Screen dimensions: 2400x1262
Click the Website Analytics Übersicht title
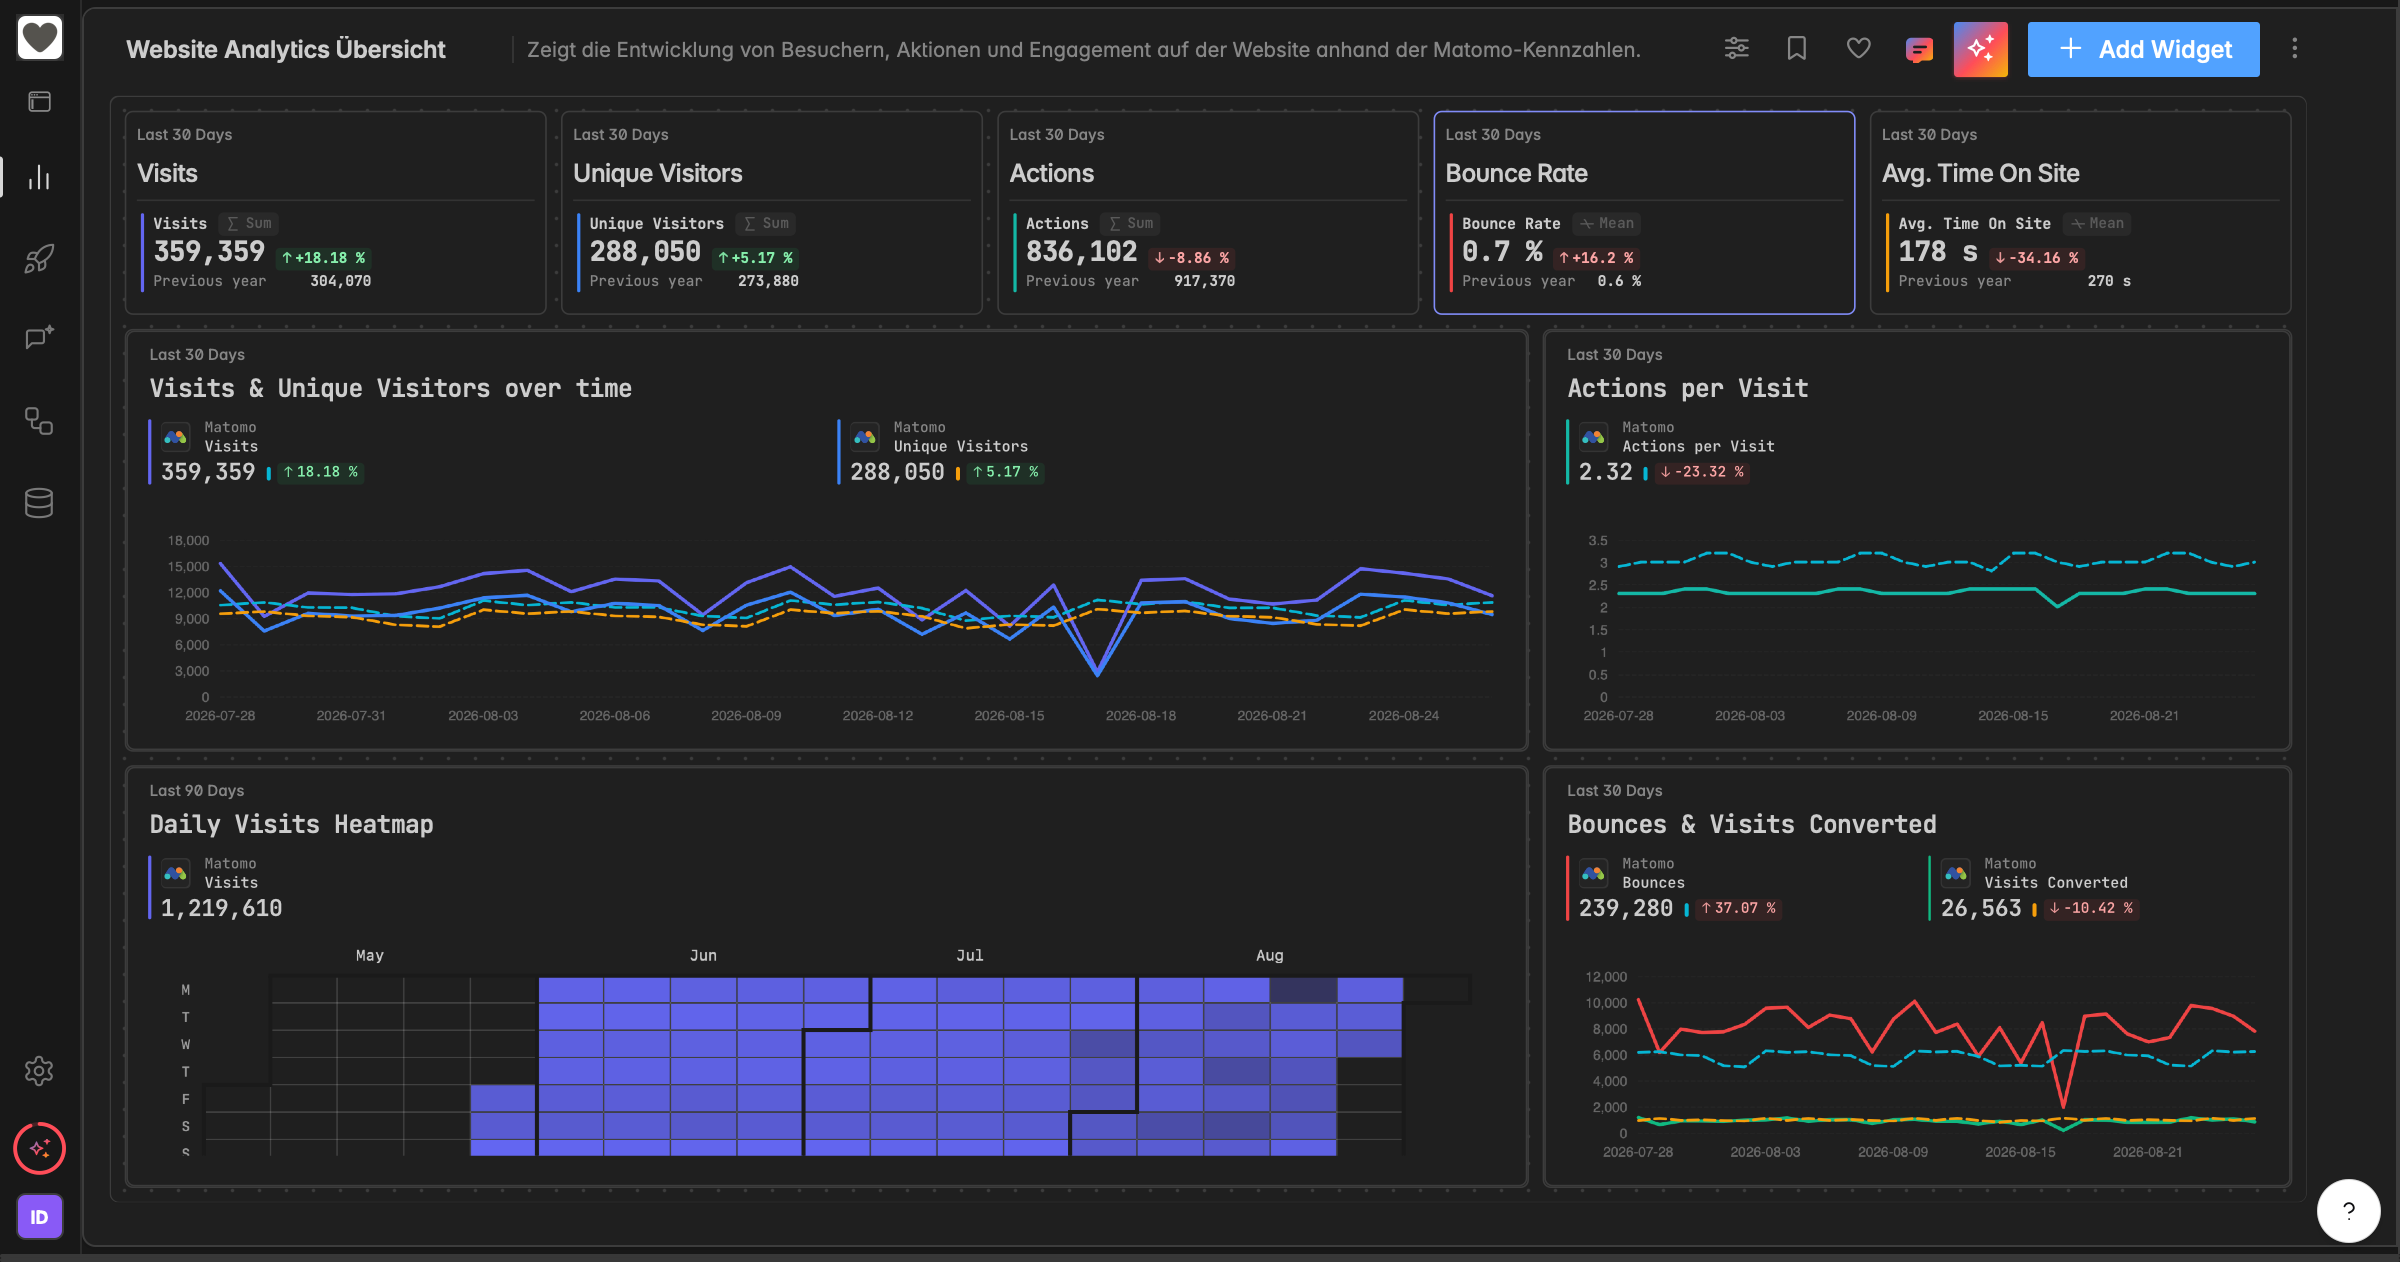[x=286, y=49]
